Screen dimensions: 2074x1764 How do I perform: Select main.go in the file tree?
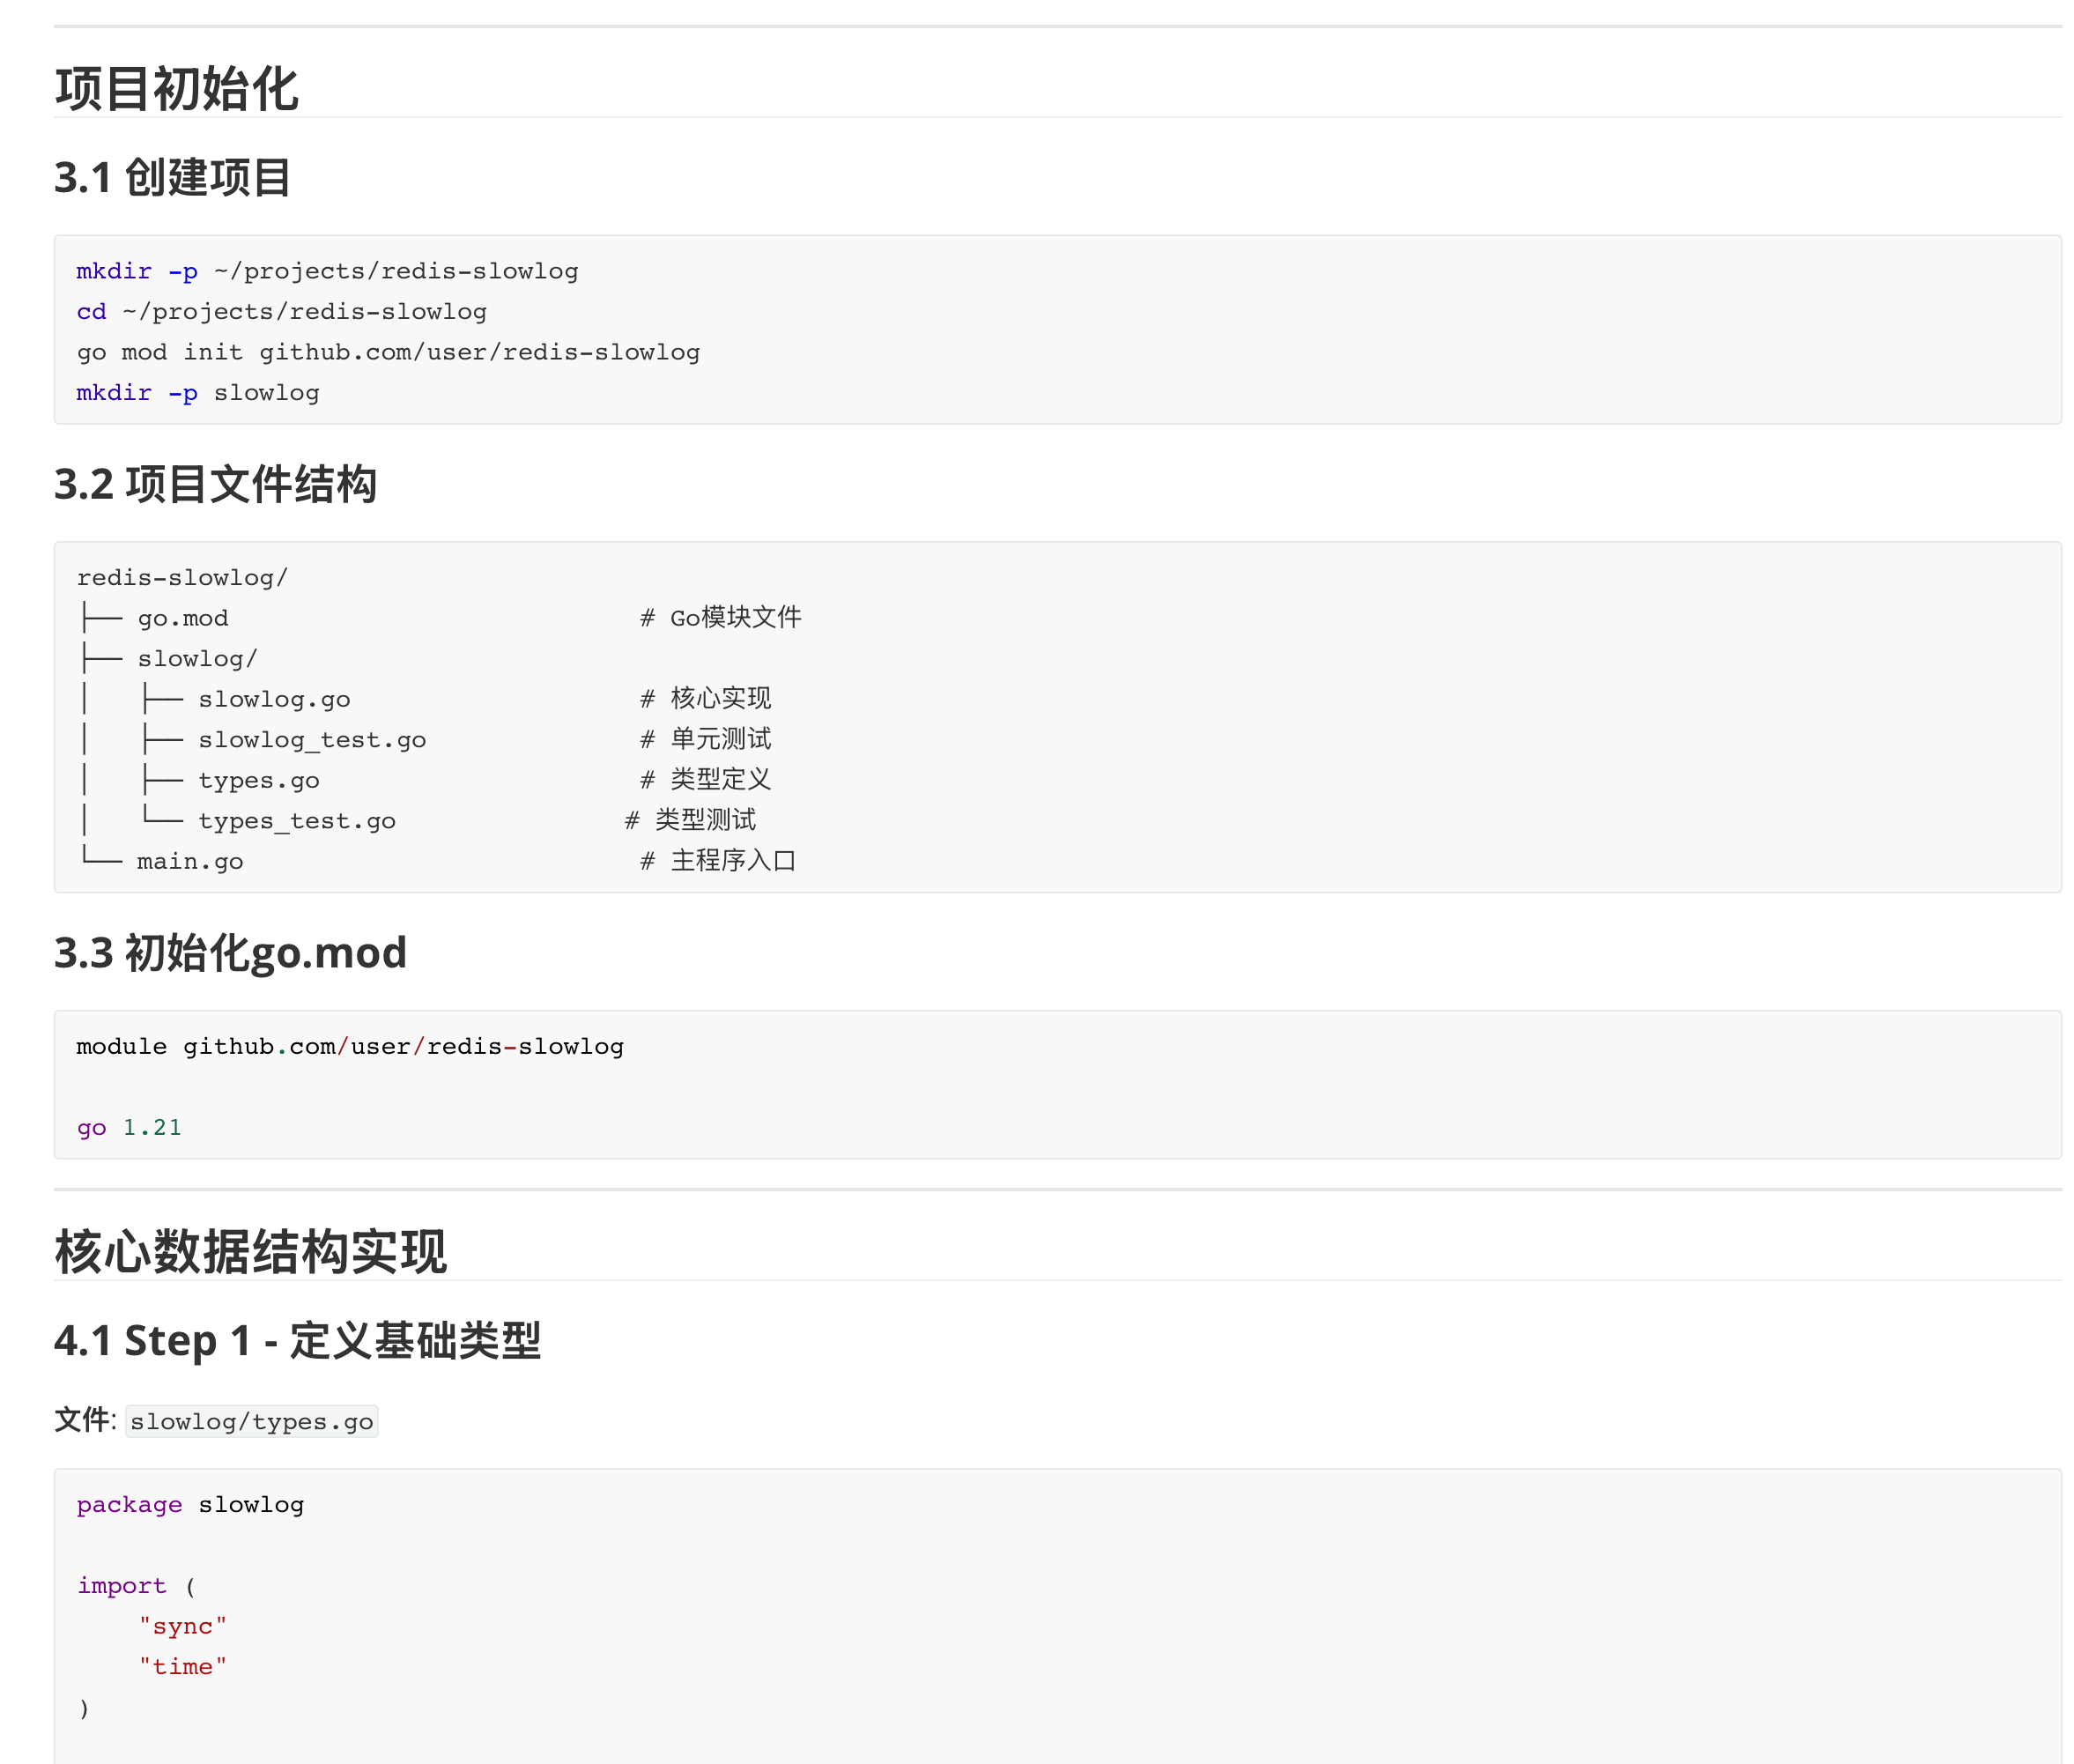(190, 861)
